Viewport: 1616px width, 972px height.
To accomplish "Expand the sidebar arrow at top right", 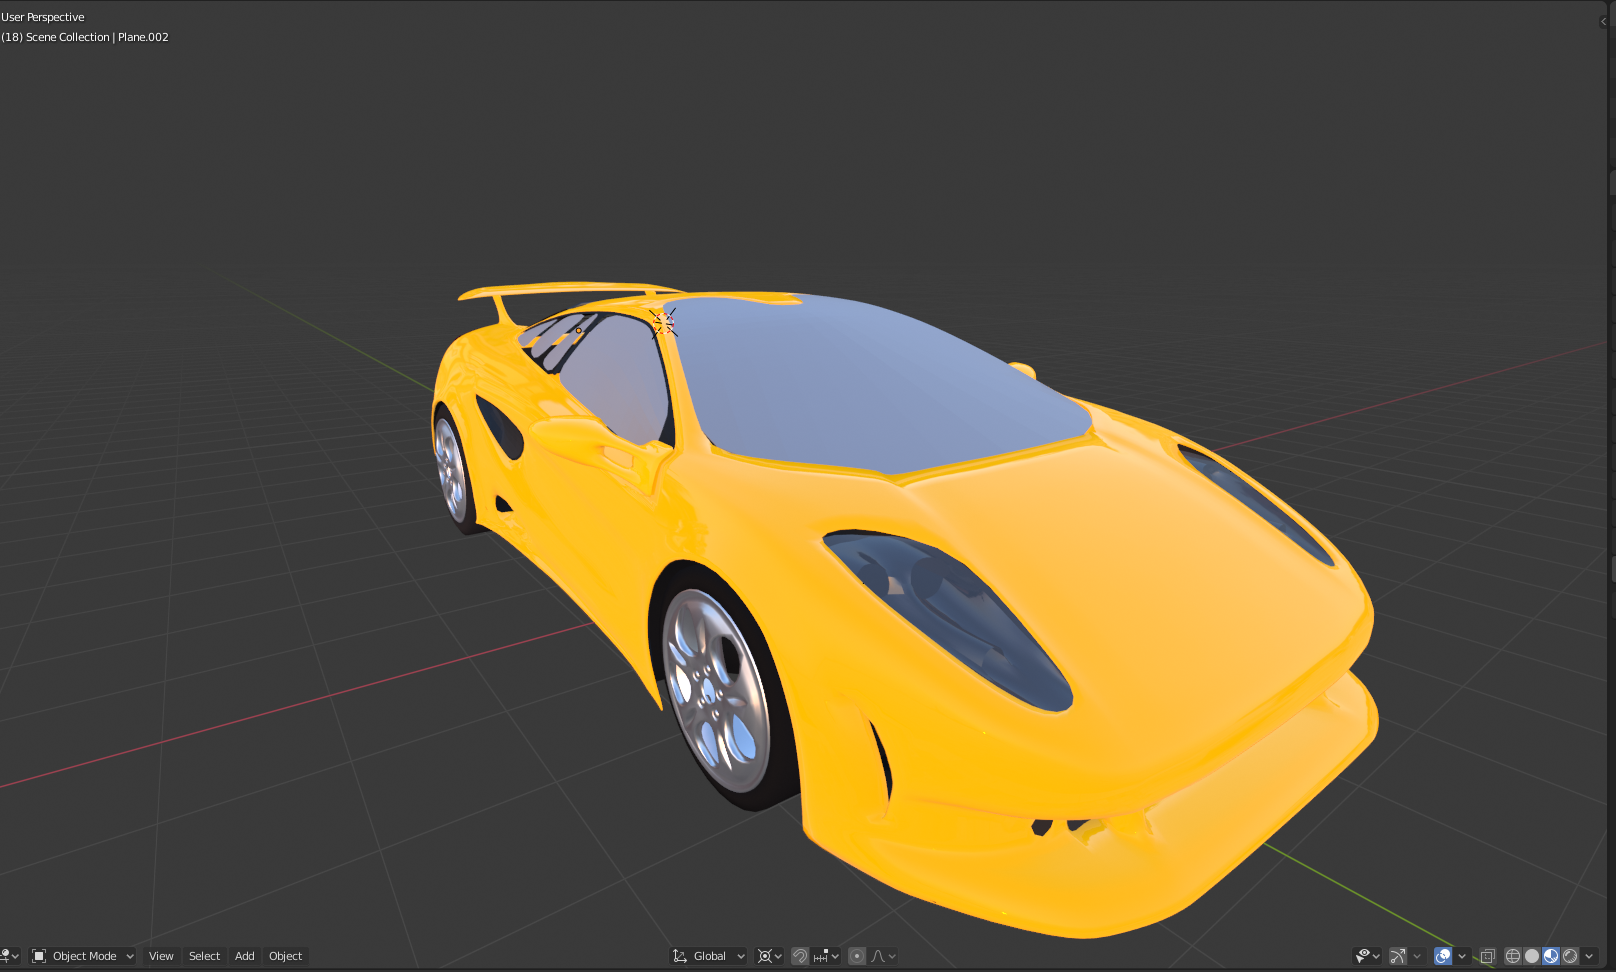I will [x=1603, y=21].
